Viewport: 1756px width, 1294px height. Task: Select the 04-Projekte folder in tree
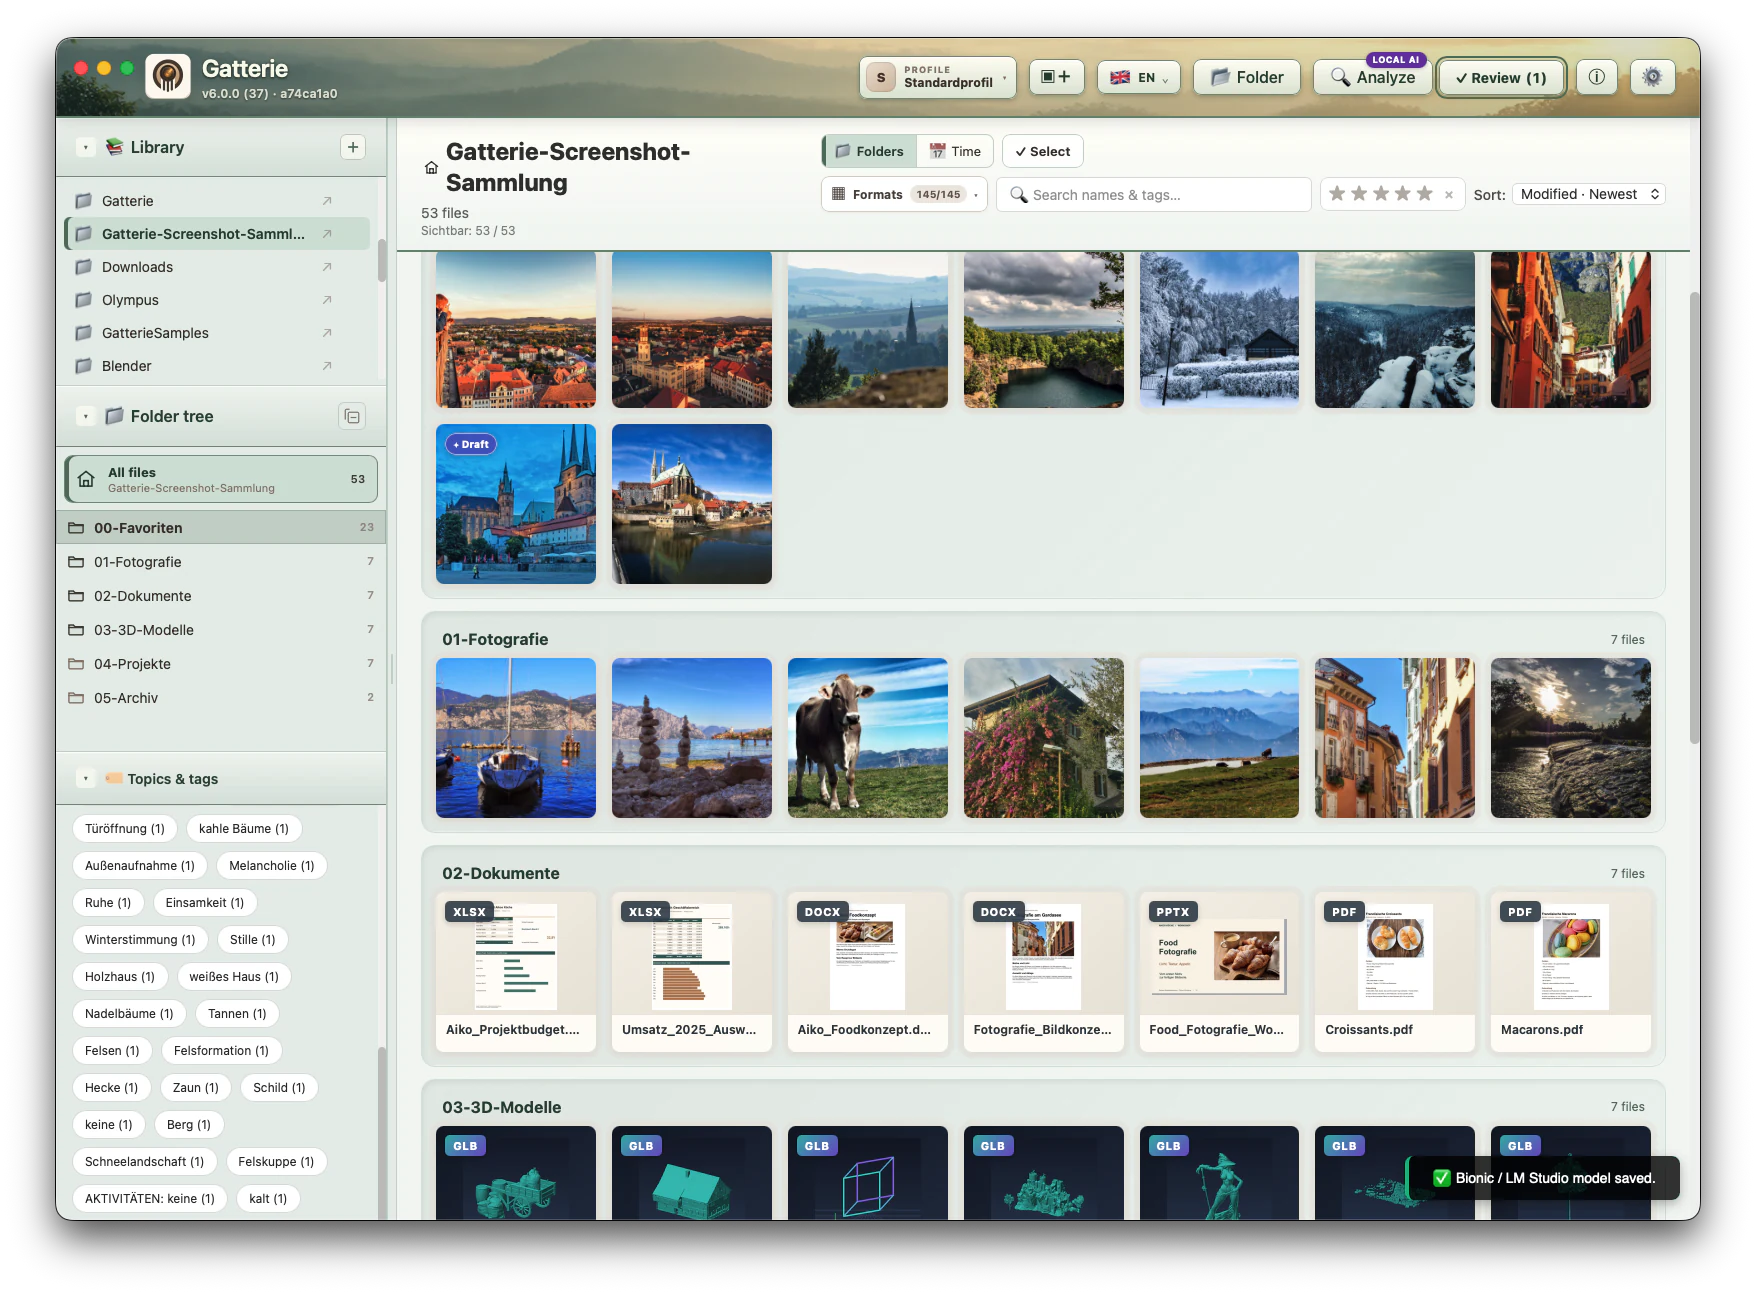pos(221,664)
